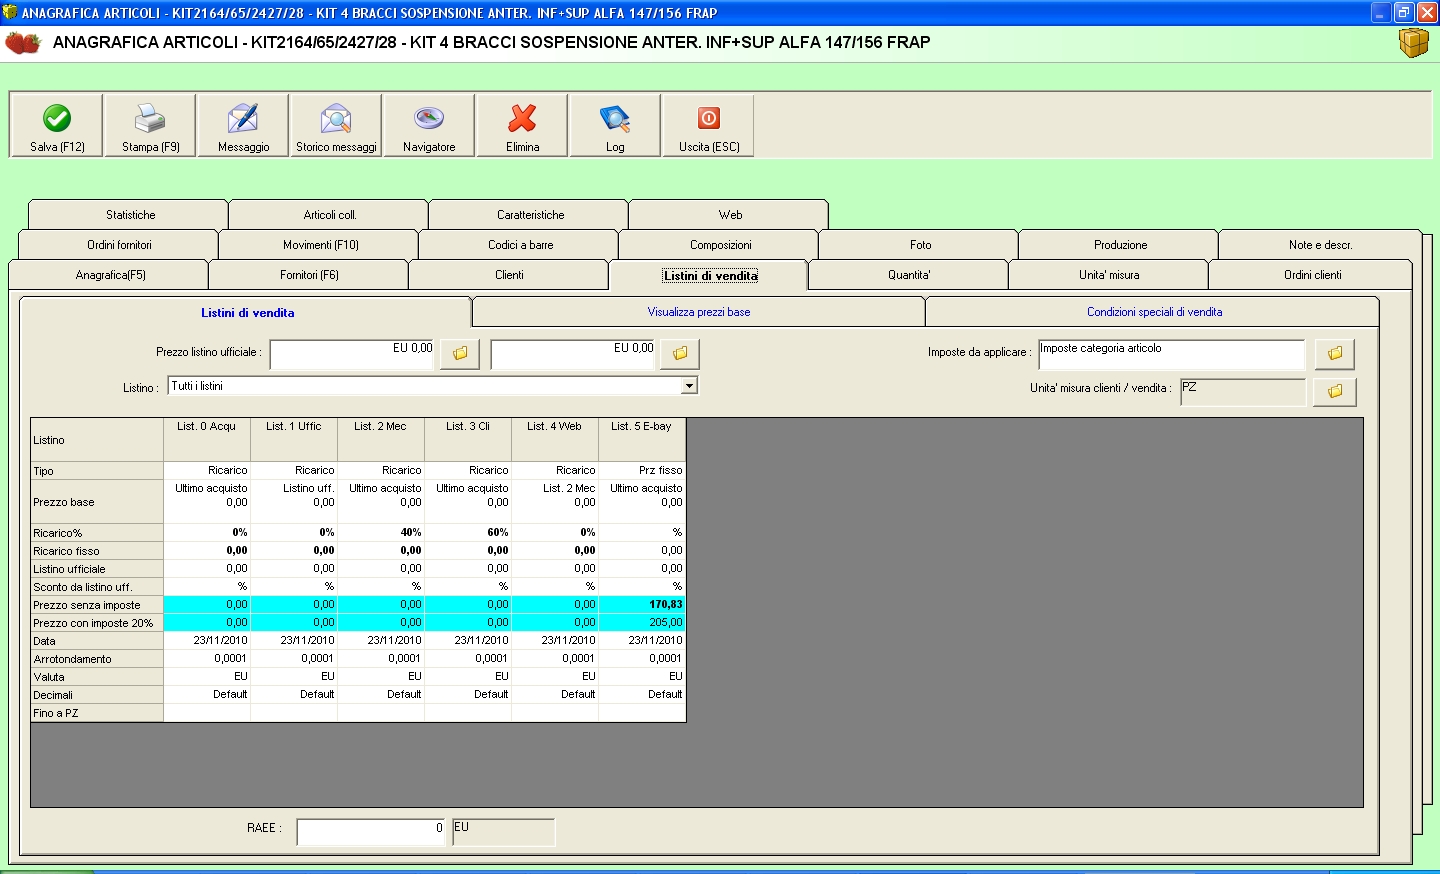The height and width of the screenshot is (874, 1440).
Task: Expand the Listino dropdown arrow
Action: [689, 386]
